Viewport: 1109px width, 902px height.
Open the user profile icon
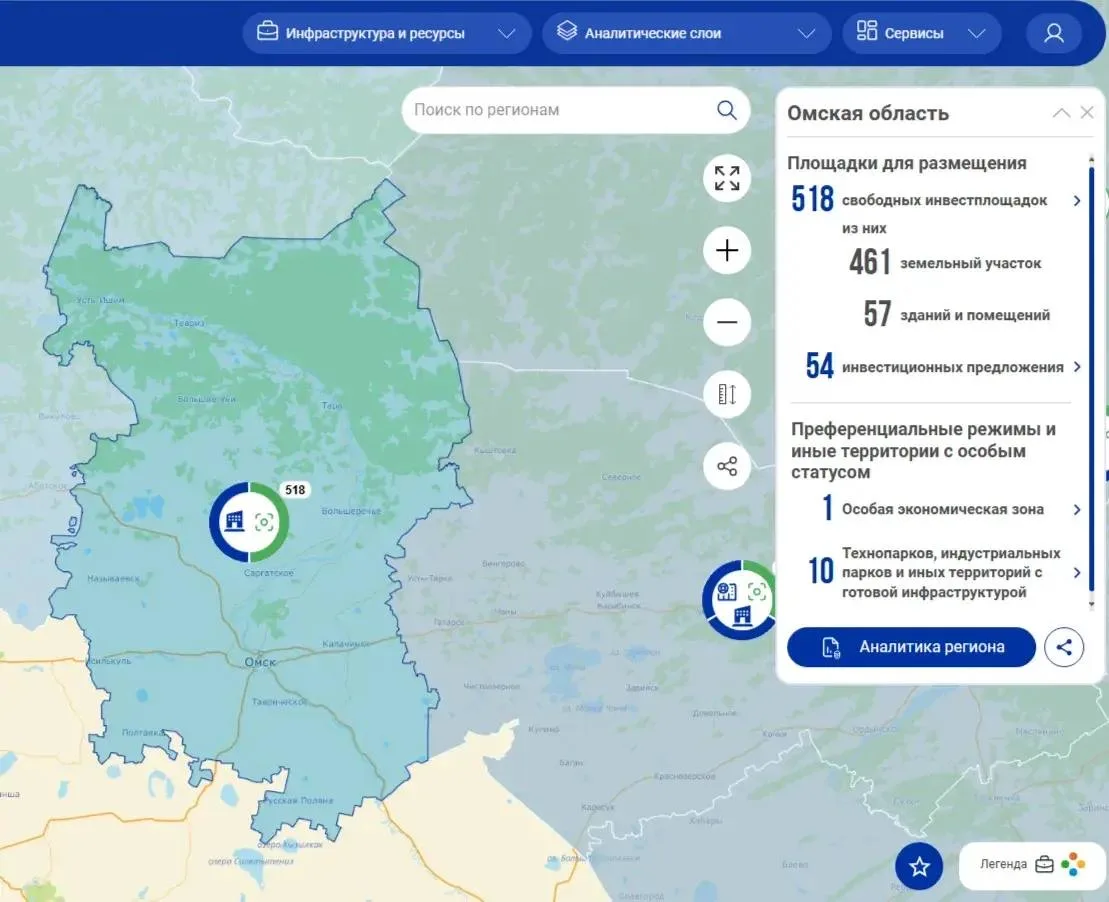click(x=1053, y=33)
